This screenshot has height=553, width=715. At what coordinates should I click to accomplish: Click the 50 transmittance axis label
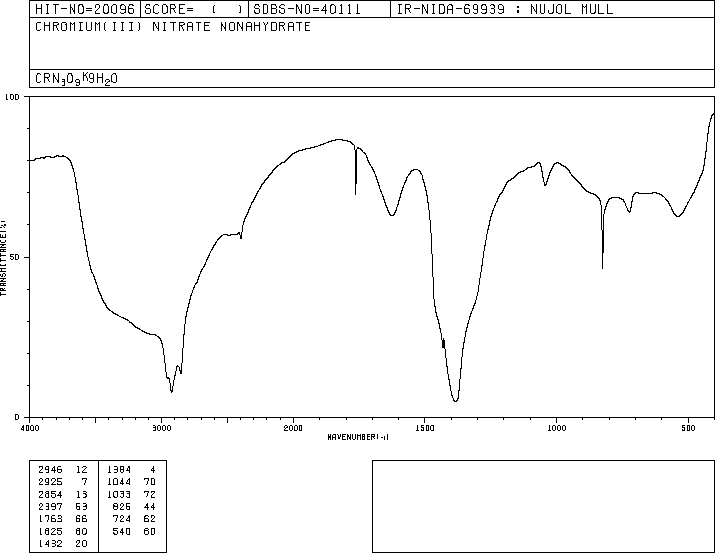tap(16, 257)
